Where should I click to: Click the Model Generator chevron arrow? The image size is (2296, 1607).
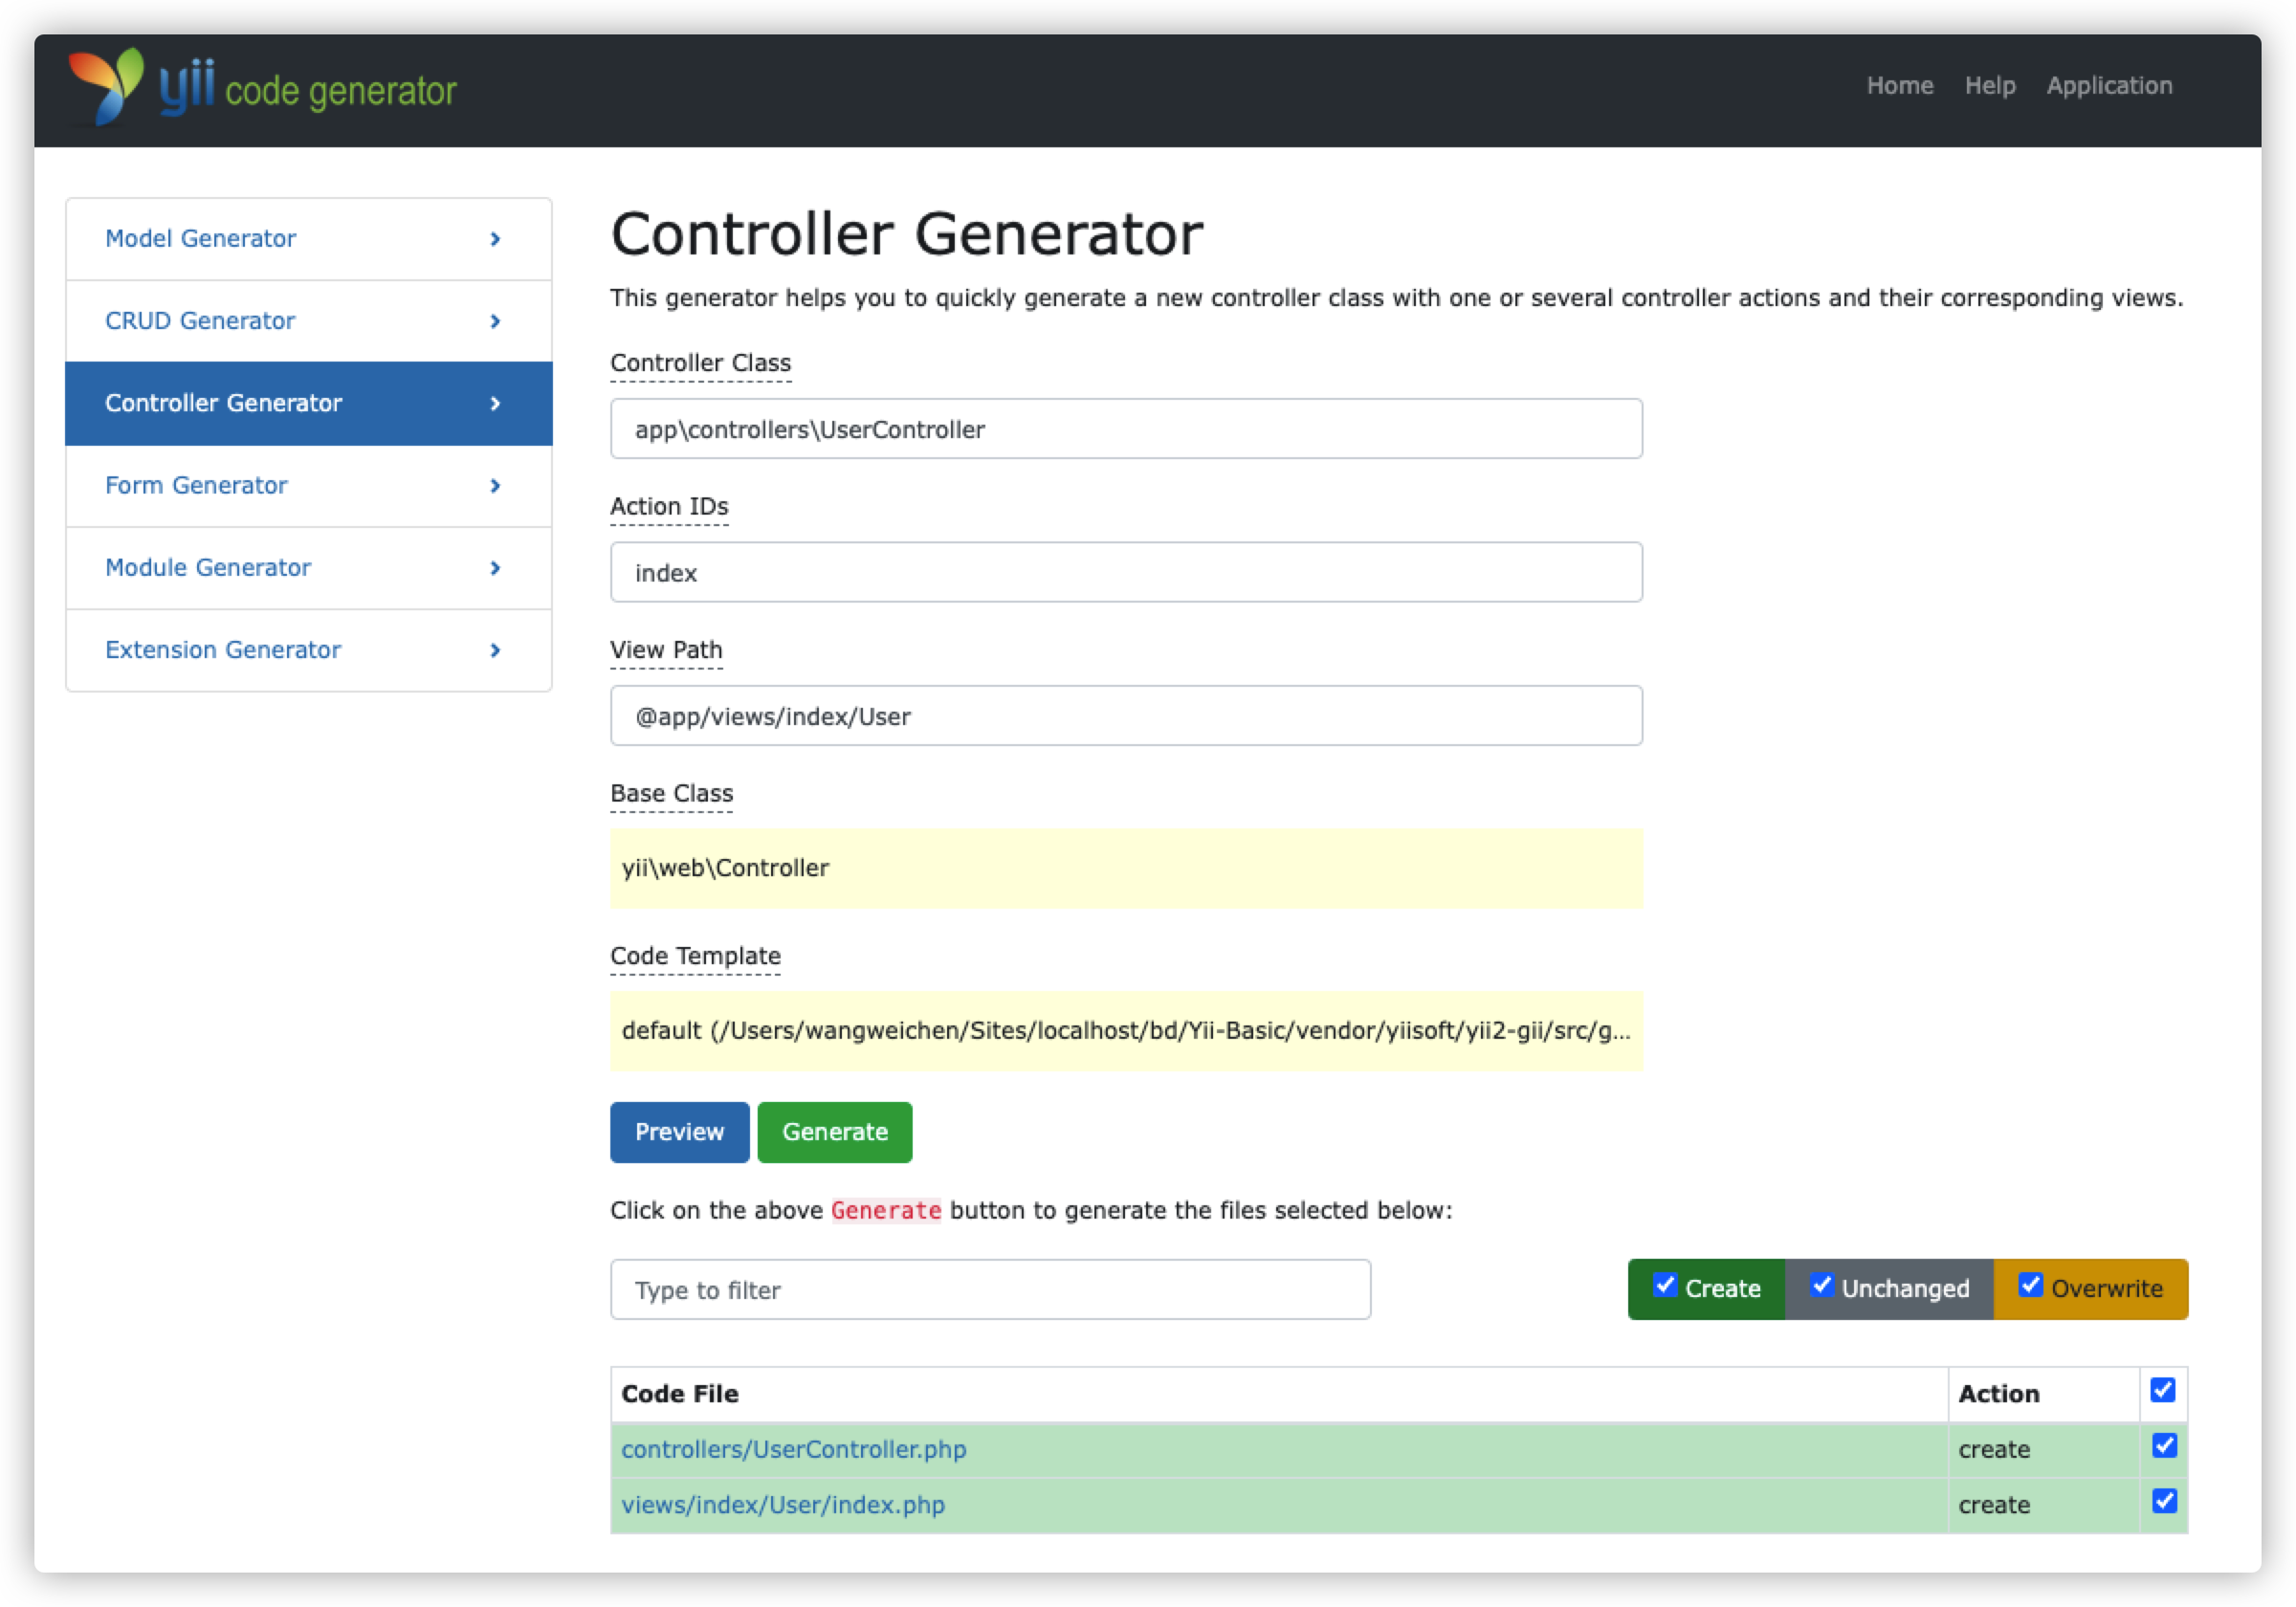pyautogui.click(x=495, y=239)
